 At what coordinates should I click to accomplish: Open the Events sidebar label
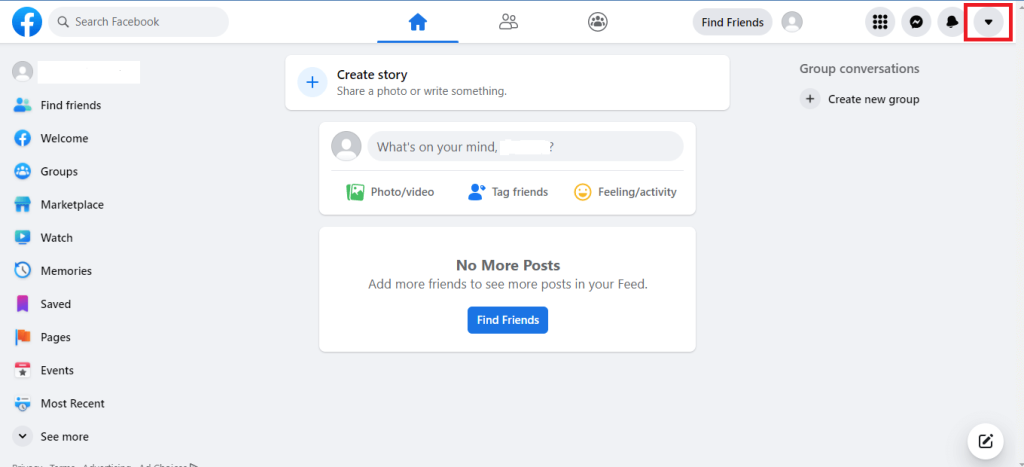click(57, 370)
